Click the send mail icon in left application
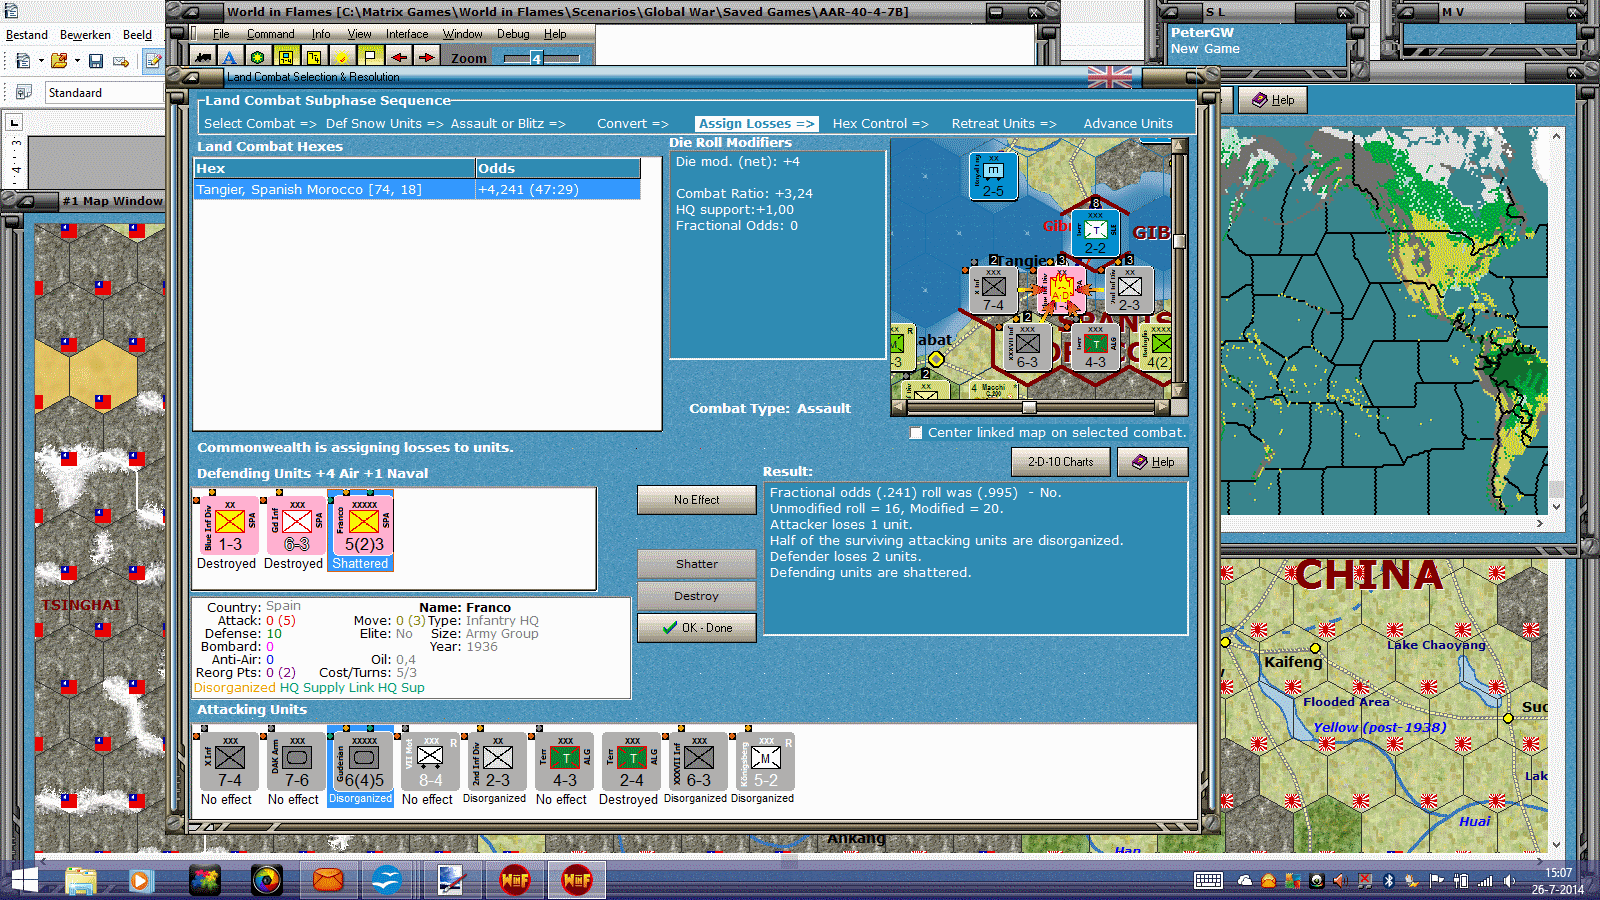 pos(121,62)
